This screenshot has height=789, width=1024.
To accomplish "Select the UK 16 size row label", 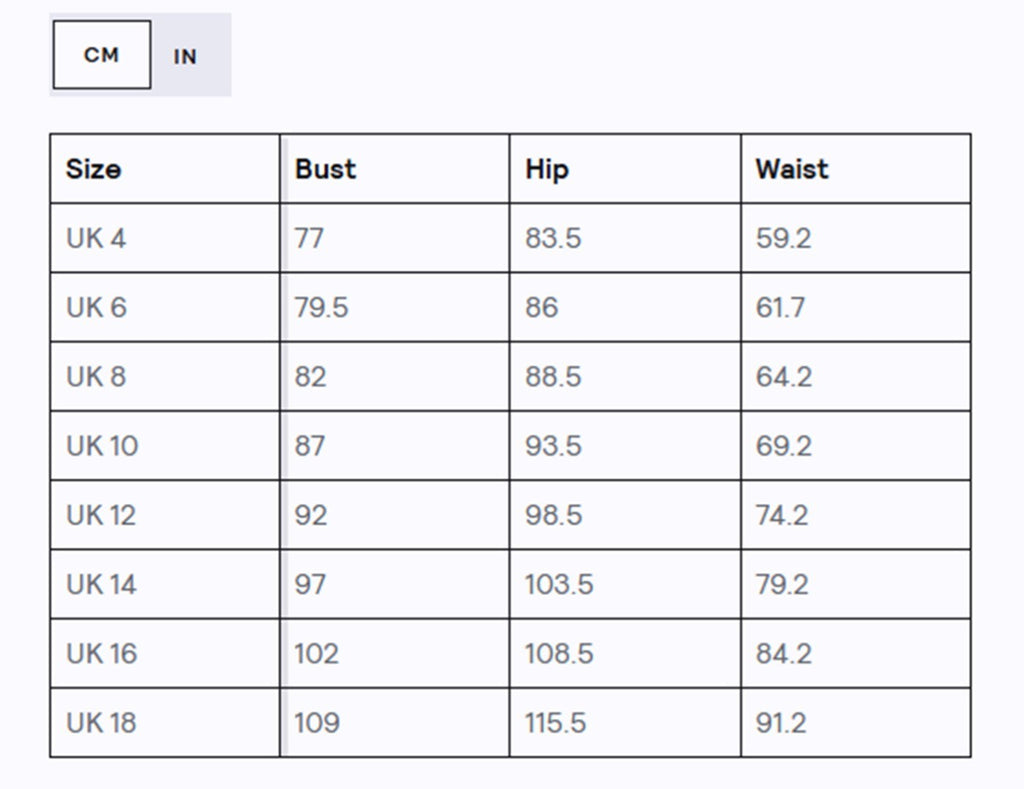I will (101, 653).
